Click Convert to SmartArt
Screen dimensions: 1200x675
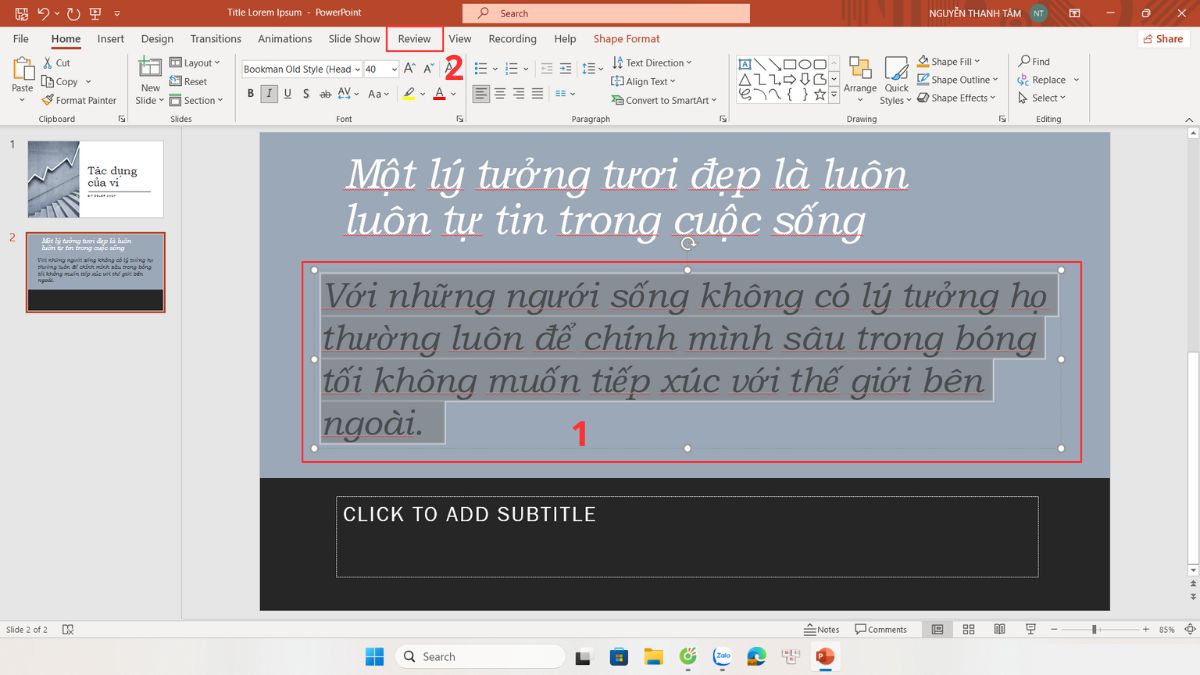(665, 100)
